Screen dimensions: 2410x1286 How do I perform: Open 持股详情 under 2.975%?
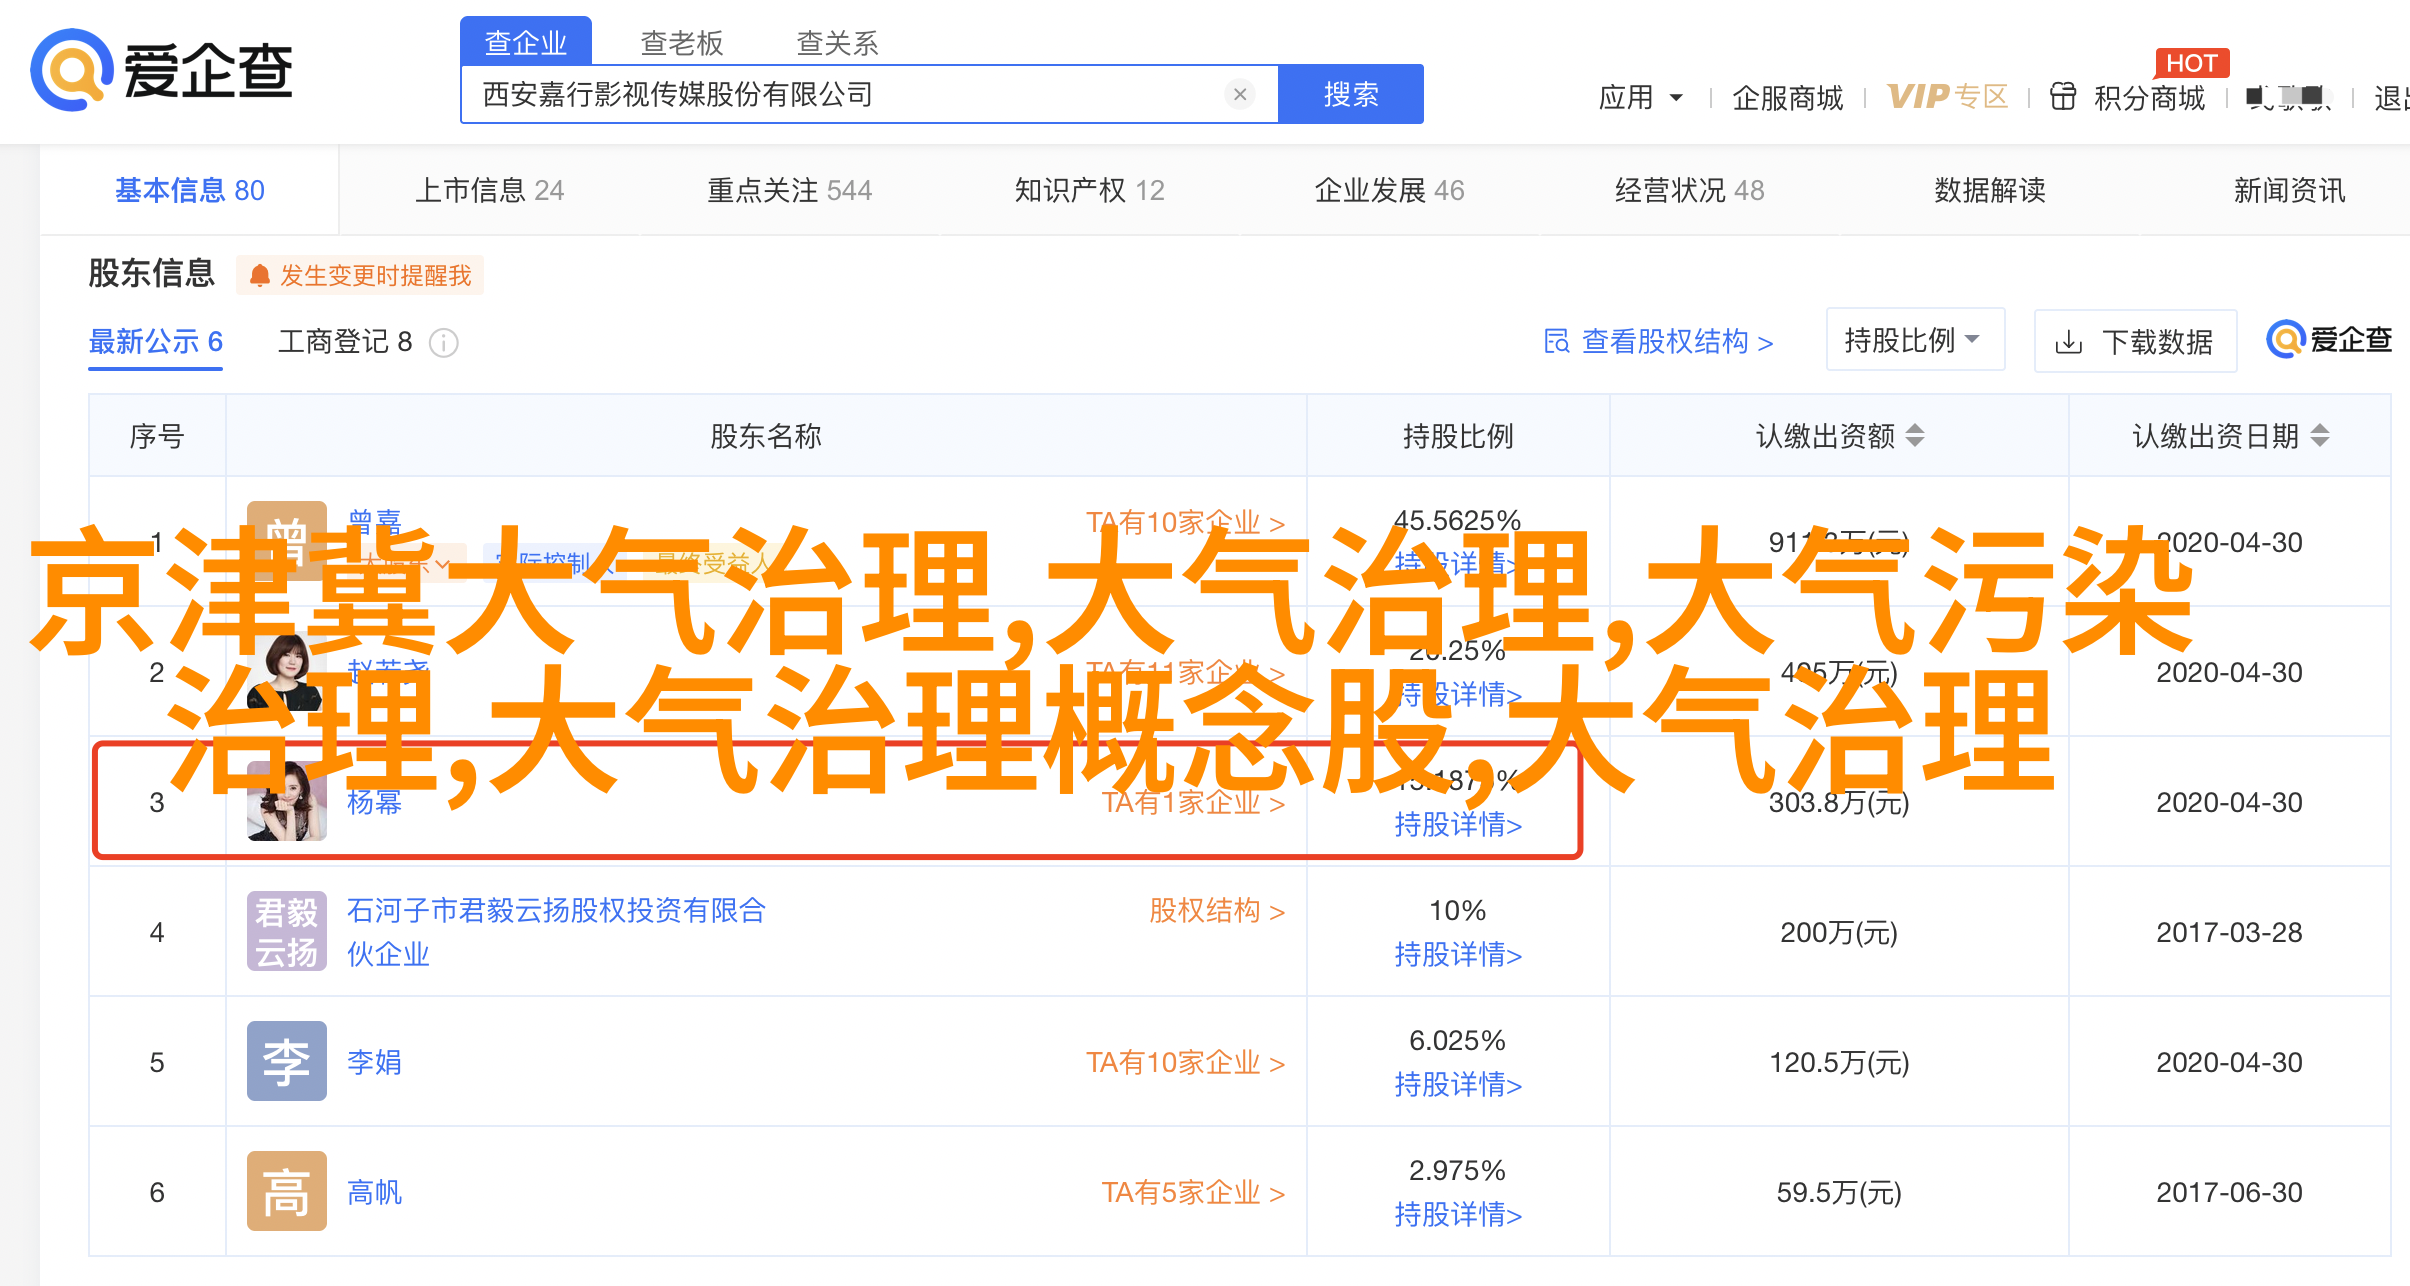[x=1458, y=1214]
